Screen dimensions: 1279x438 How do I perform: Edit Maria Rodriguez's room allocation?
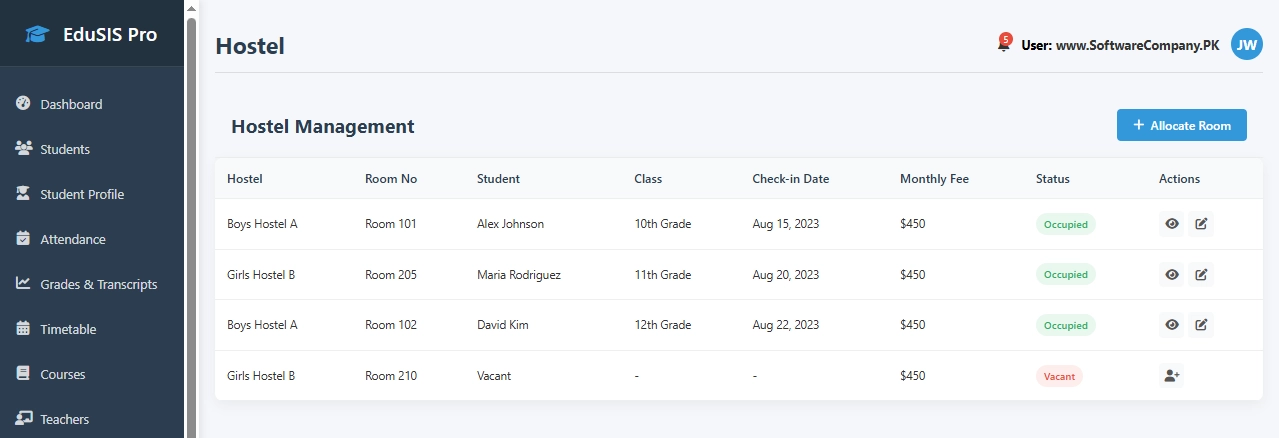coord(1201,274)
